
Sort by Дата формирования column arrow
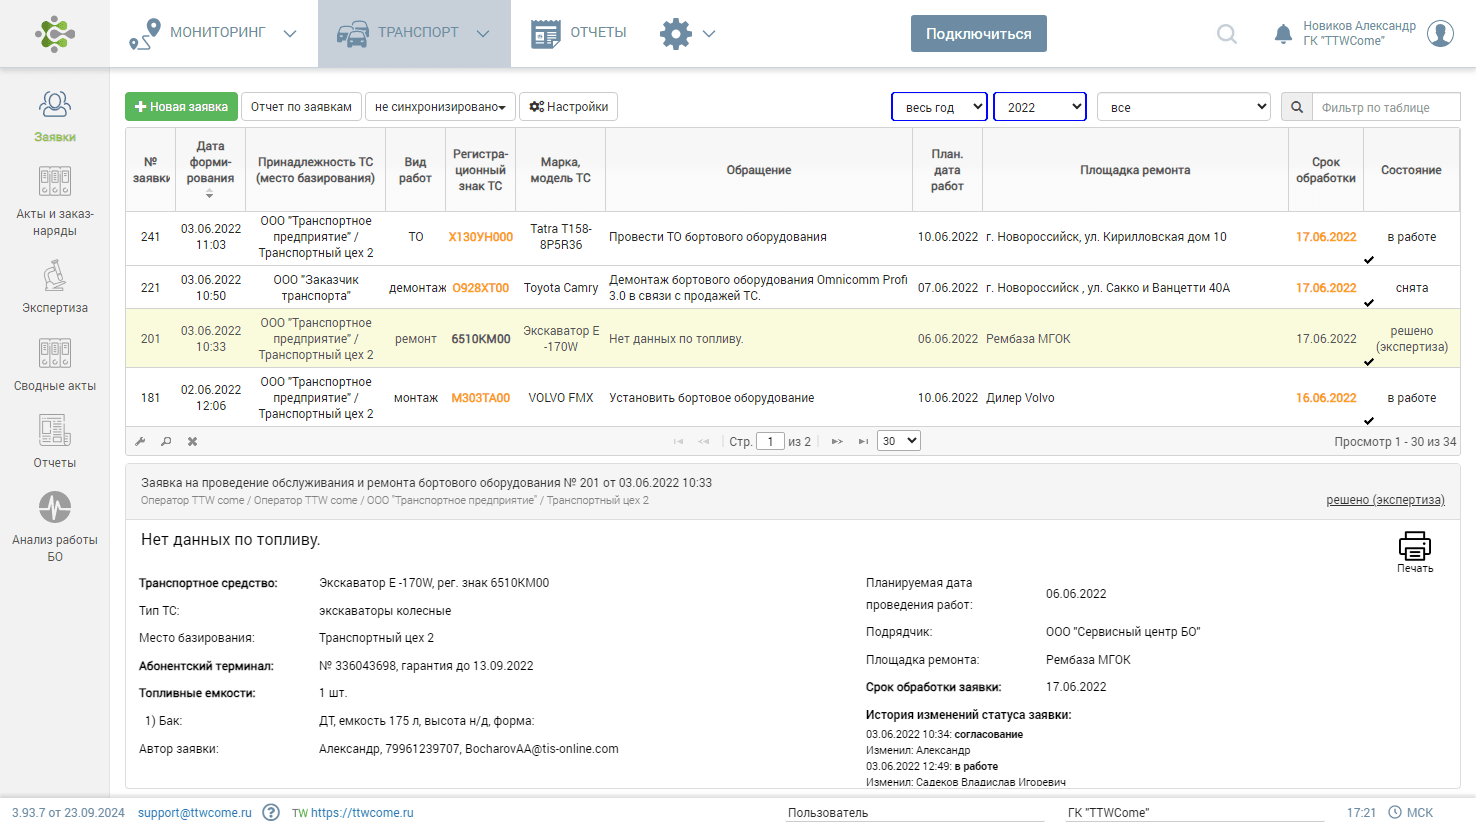[x=210, y=194]
